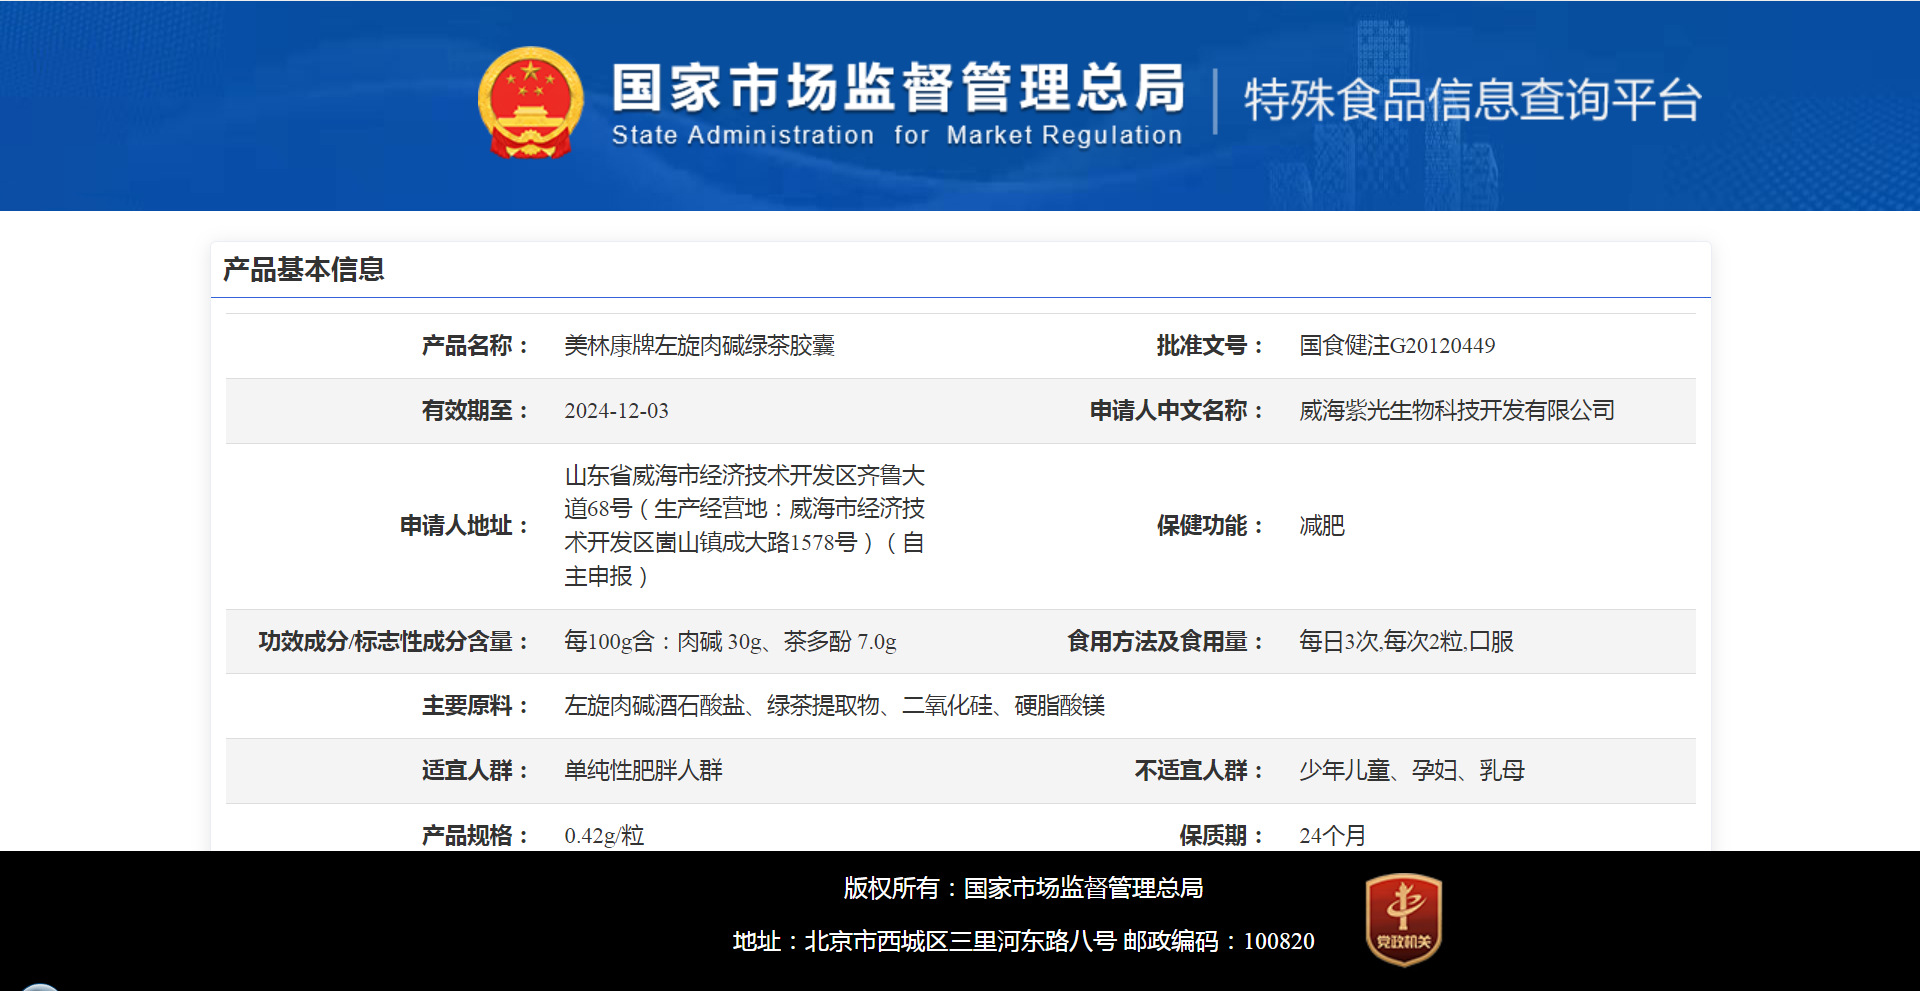This screenshot has width=1920, height=991.
Task: Click the 食用方法及食用量 label
Action: pyautogui.click(x=1166, y=642)
